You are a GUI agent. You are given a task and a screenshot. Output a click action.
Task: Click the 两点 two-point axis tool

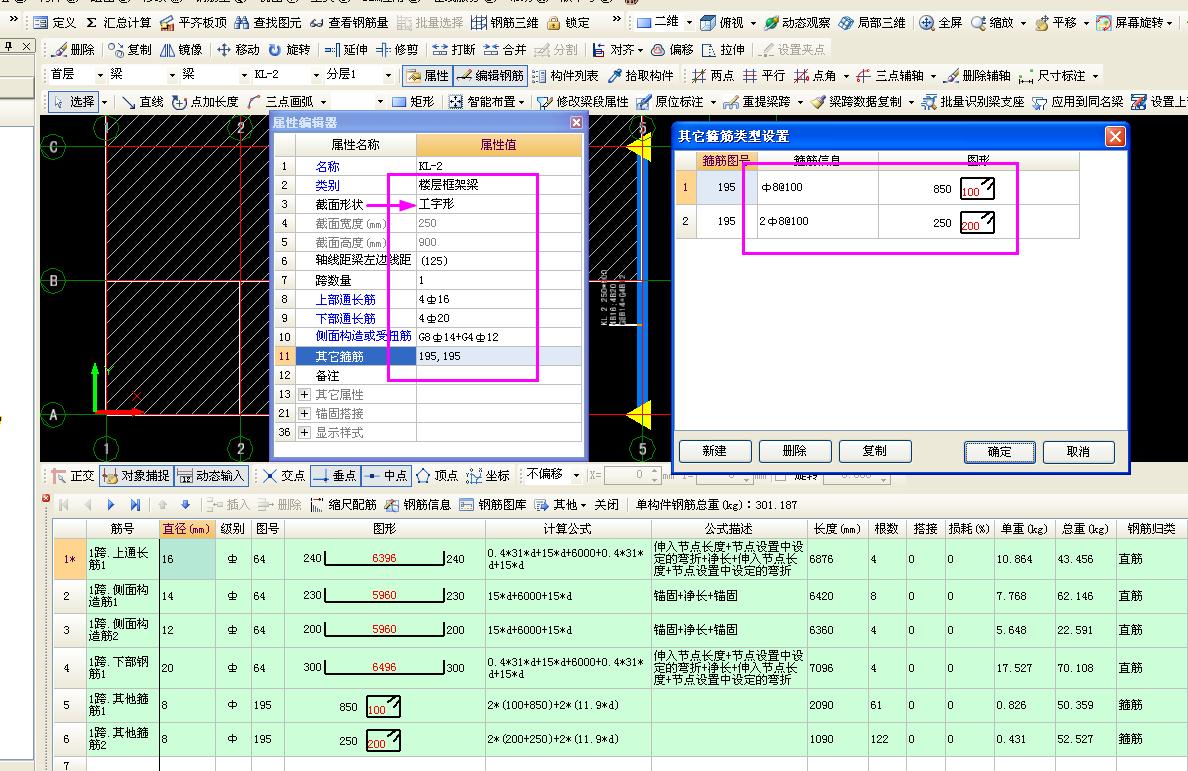coord(713,75)
